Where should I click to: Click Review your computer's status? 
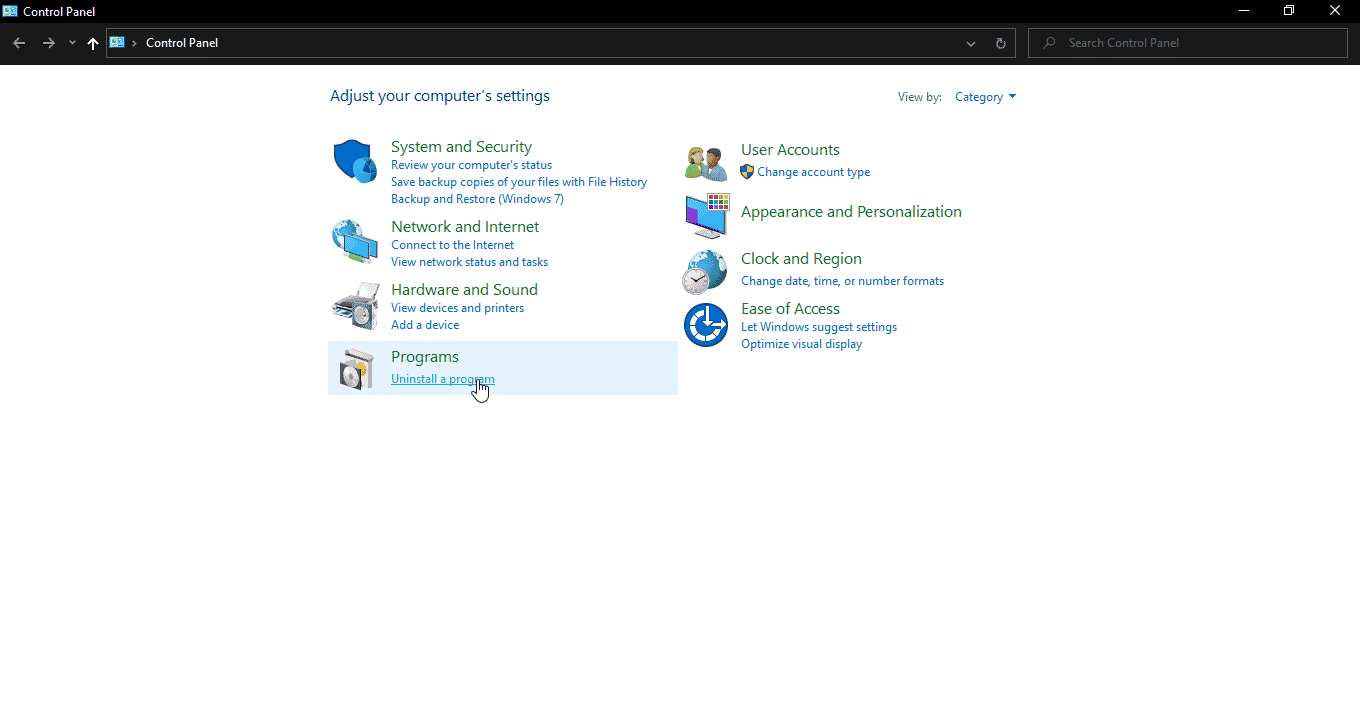[471, 165]
